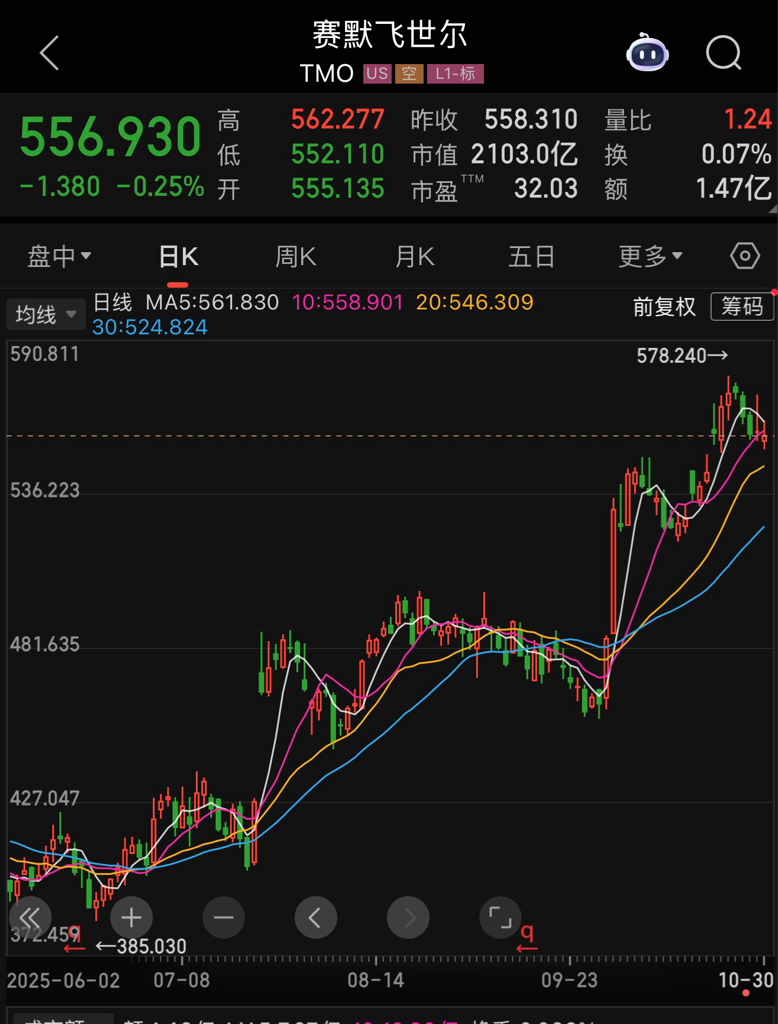Tap the 2025-06-02 date label

click(x=64, y=980)
